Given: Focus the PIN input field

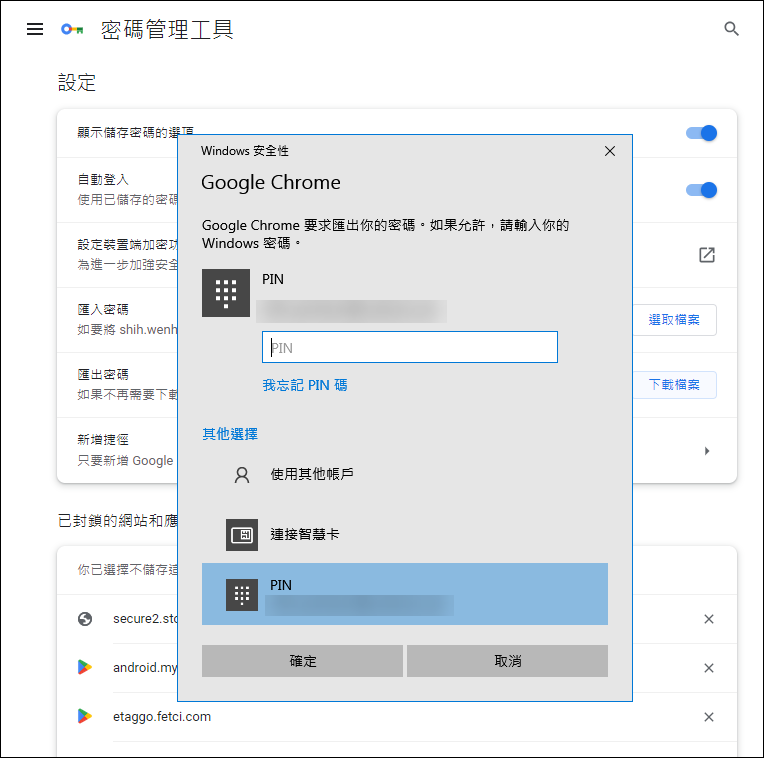Looking at the screenshot, I should [x=410, y=347].
